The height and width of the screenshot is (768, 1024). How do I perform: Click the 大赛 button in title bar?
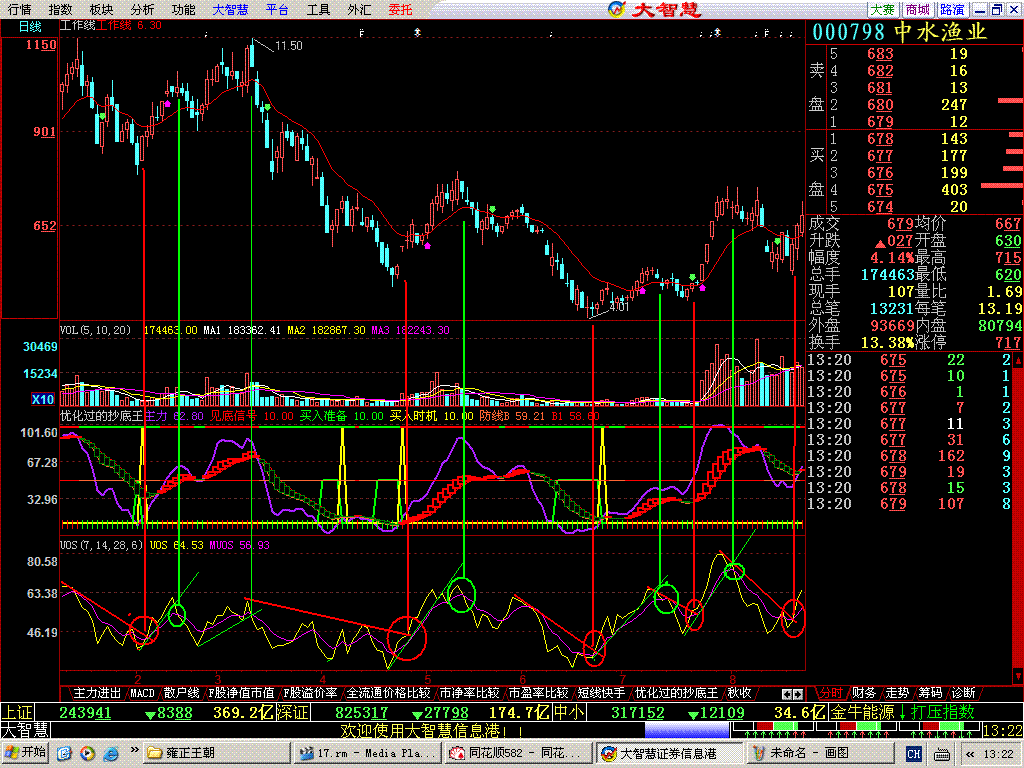tap(882, 9)
